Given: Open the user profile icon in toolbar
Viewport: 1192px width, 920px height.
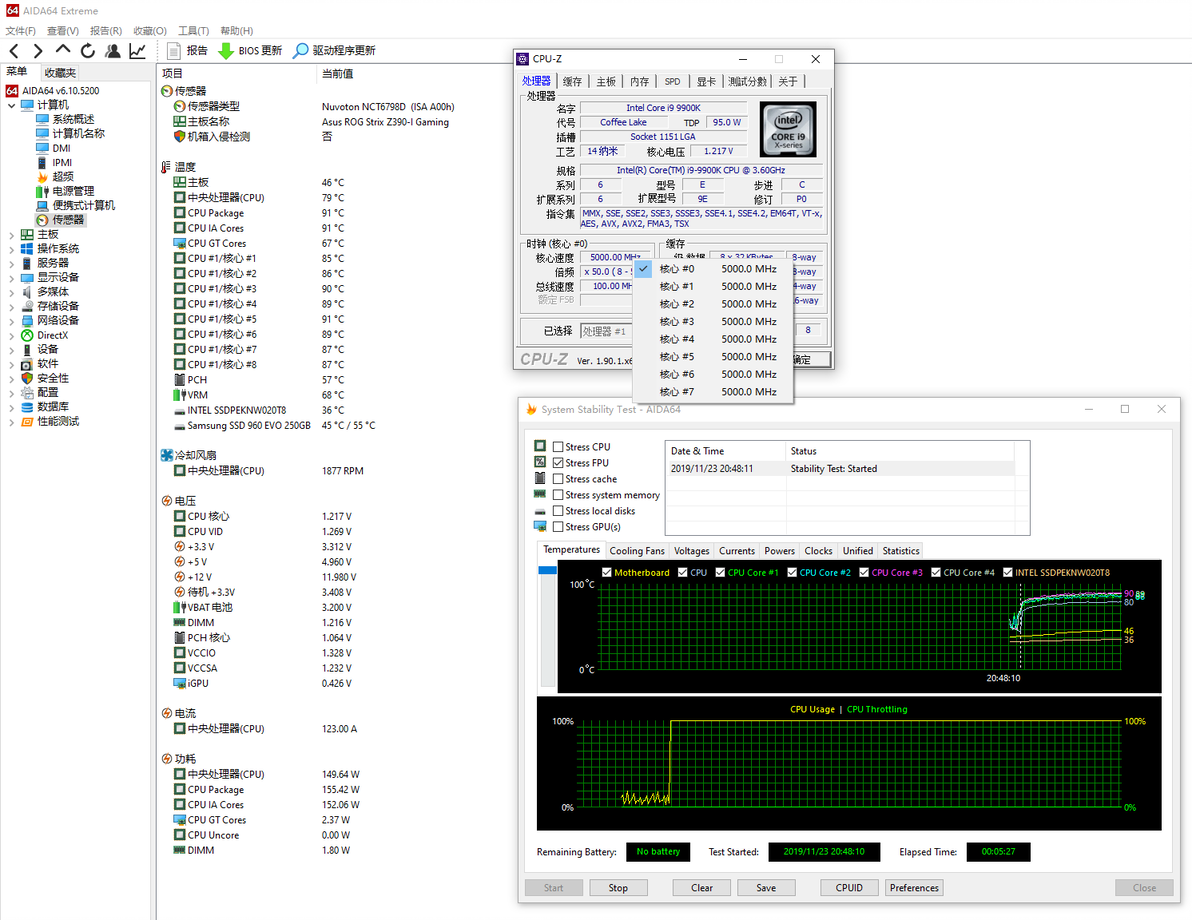Looking at the screenshot, I should pyautogui.click(x=113, y=51).
